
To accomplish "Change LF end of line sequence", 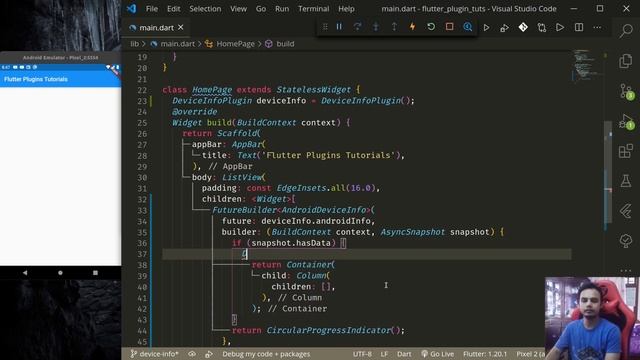I will point(384,354).
